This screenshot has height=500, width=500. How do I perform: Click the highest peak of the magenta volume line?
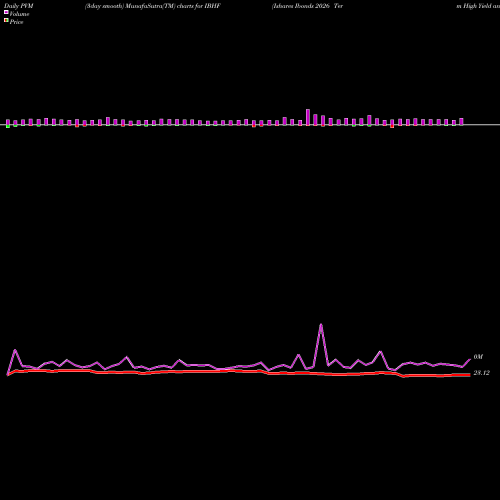click(321, 324)
